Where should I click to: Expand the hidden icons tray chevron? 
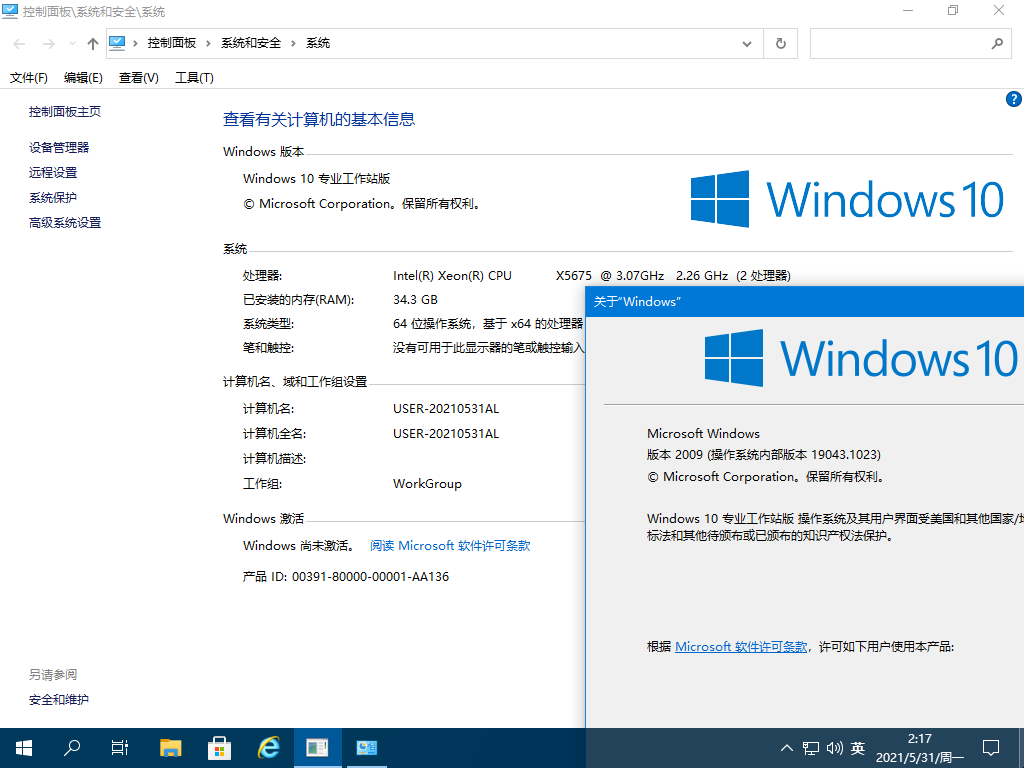[x=787, y=747]
